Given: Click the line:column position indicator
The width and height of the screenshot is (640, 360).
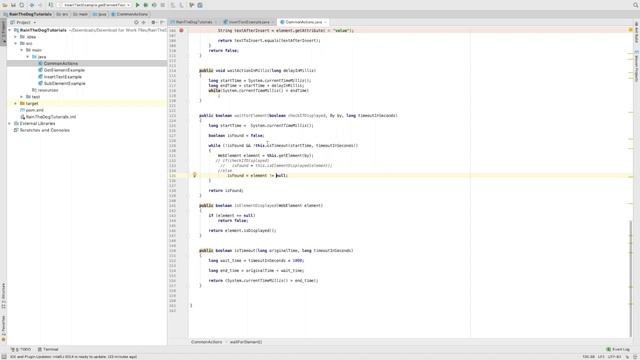Looking at the screenshot, I should coord(589,357).
